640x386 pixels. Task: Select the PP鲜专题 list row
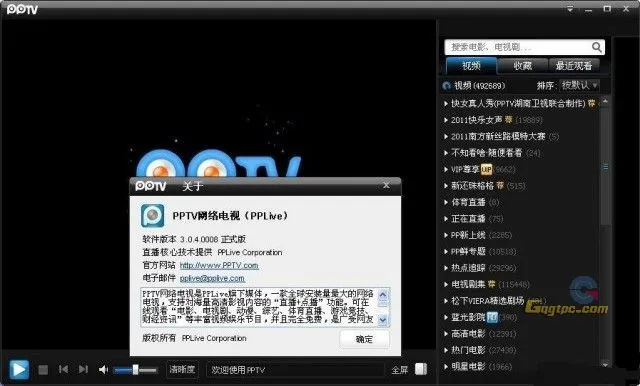(x=520, y=251)
